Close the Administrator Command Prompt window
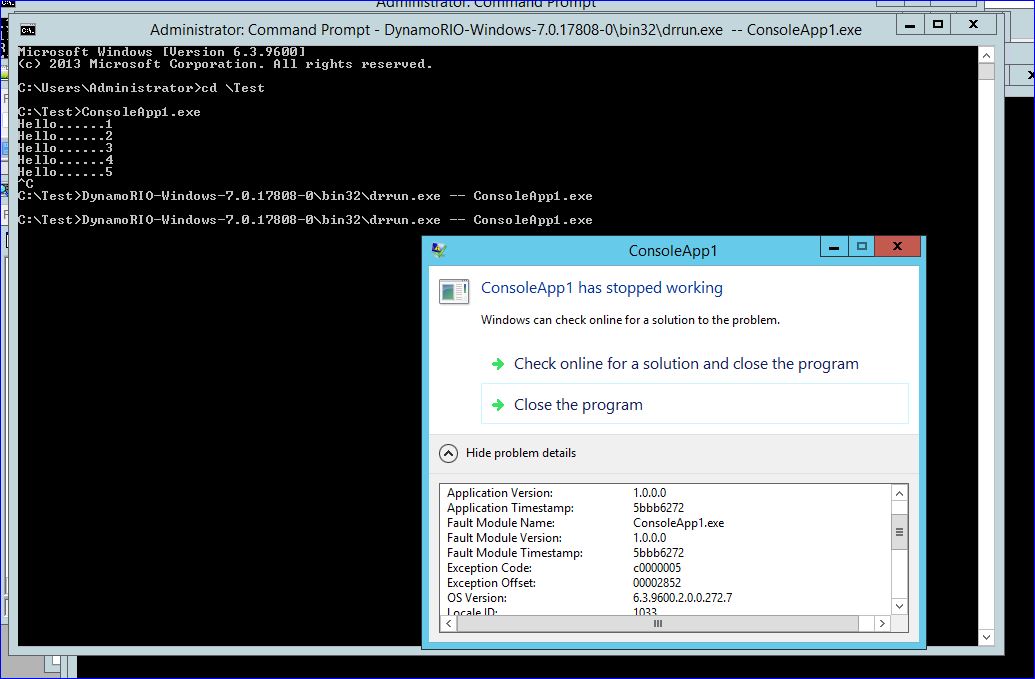Screen dimensions: 1035x679 click(974, 25)
